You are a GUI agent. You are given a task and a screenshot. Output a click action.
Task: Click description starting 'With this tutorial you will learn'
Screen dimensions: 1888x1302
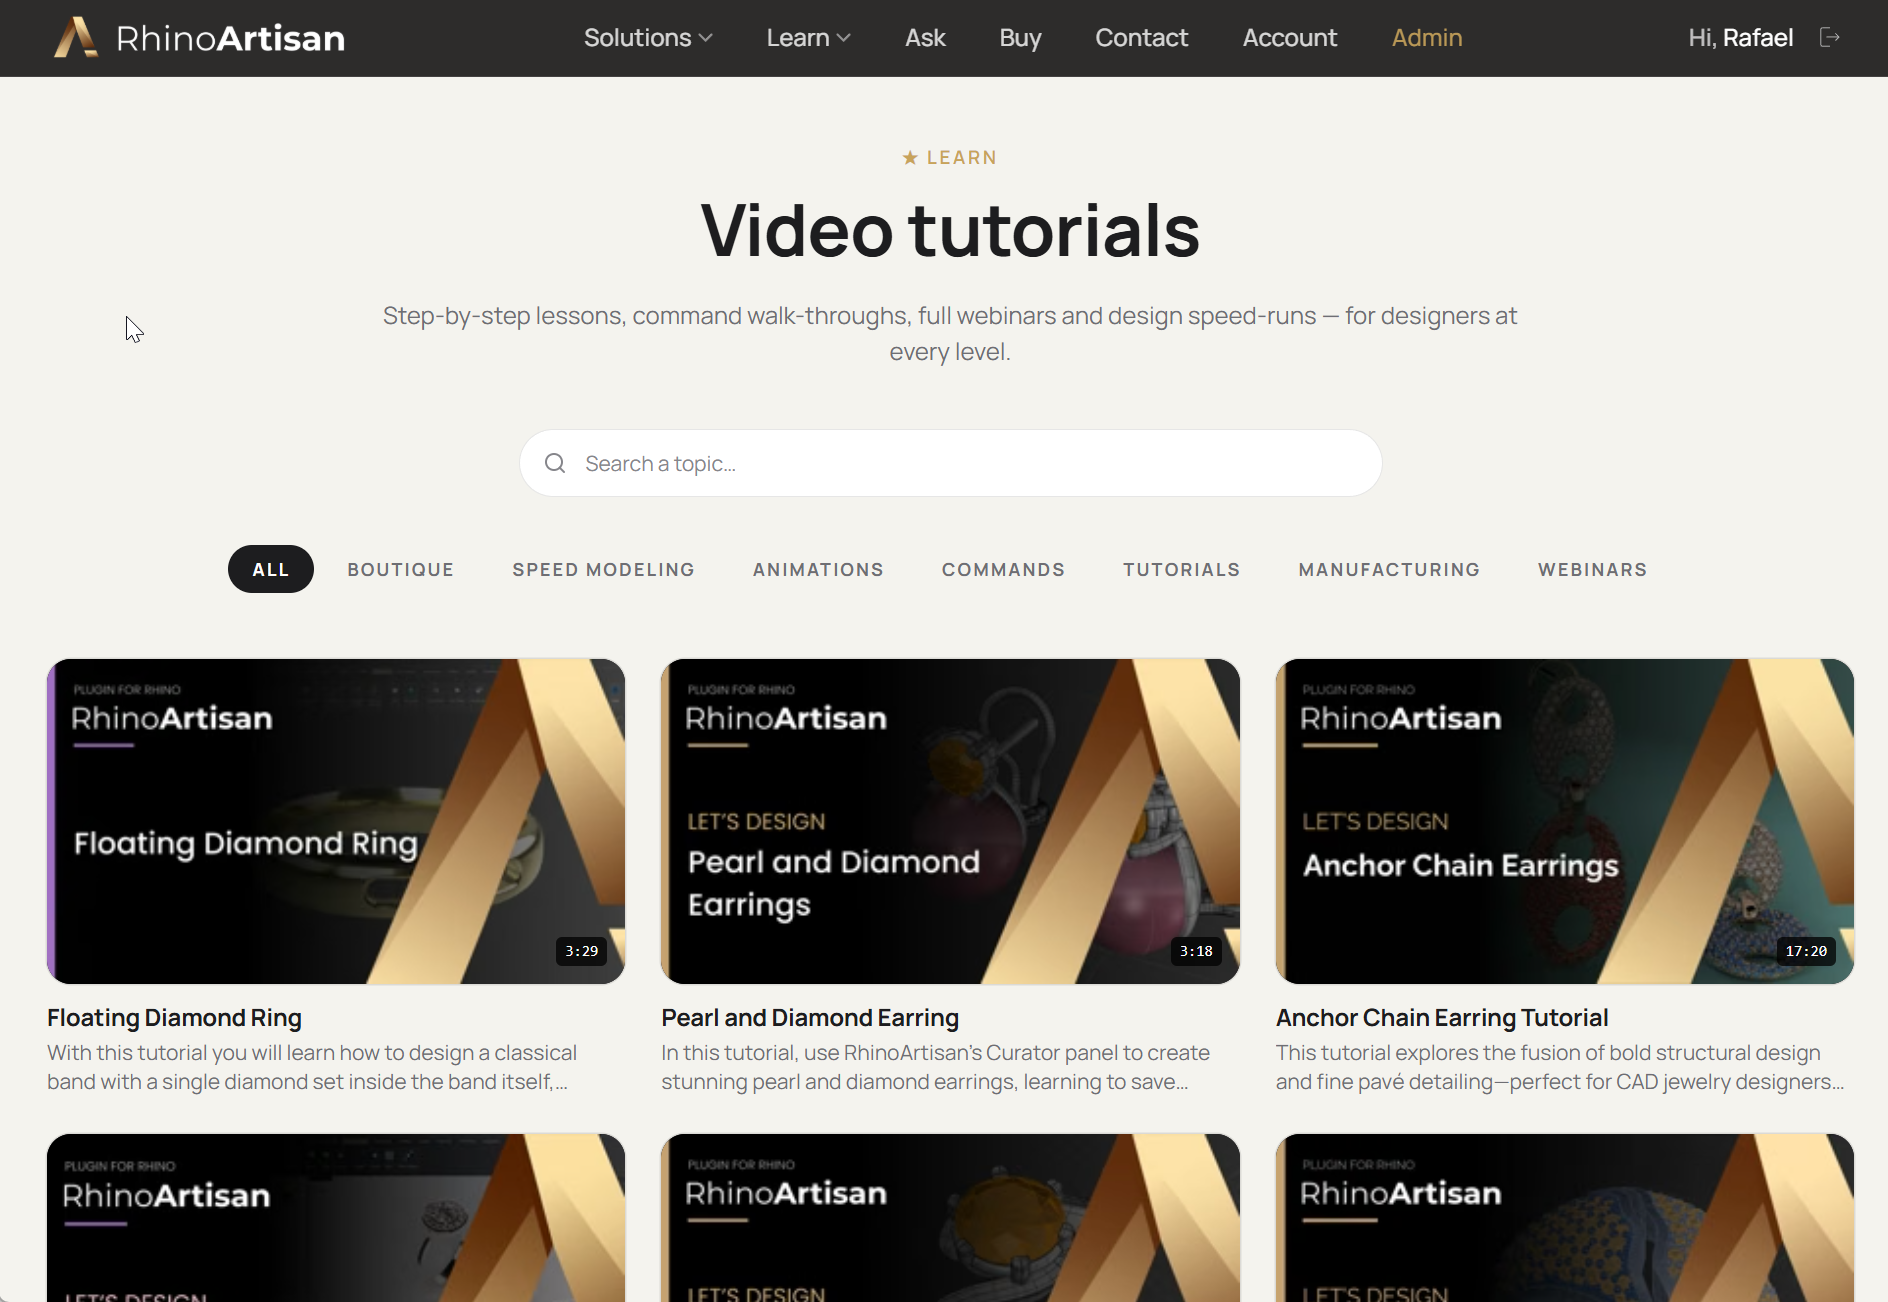pyautogui.click(x=312, y=1067)
